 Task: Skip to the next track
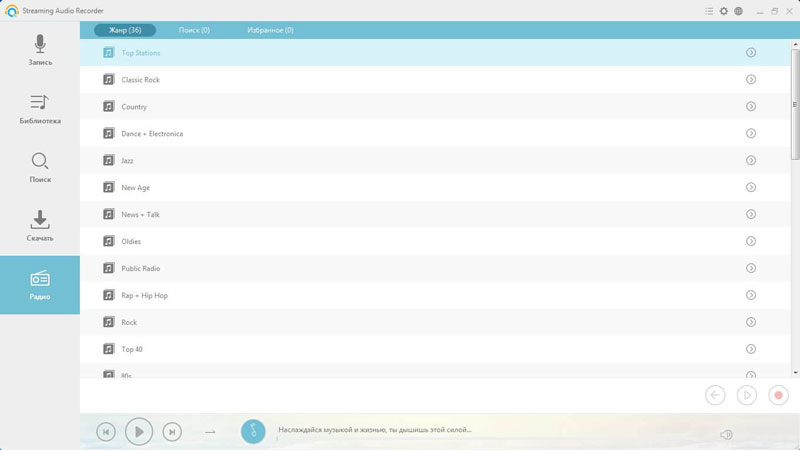pos(172,432)
